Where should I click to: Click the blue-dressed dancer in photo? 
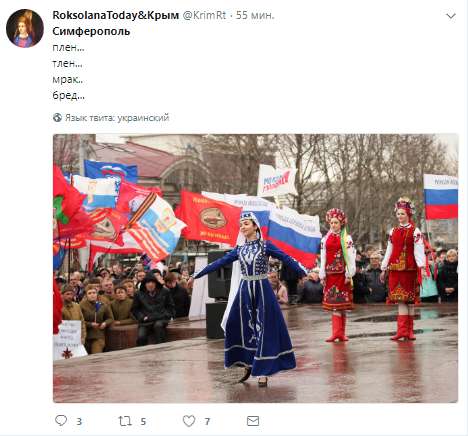click(x=253, y=297)
